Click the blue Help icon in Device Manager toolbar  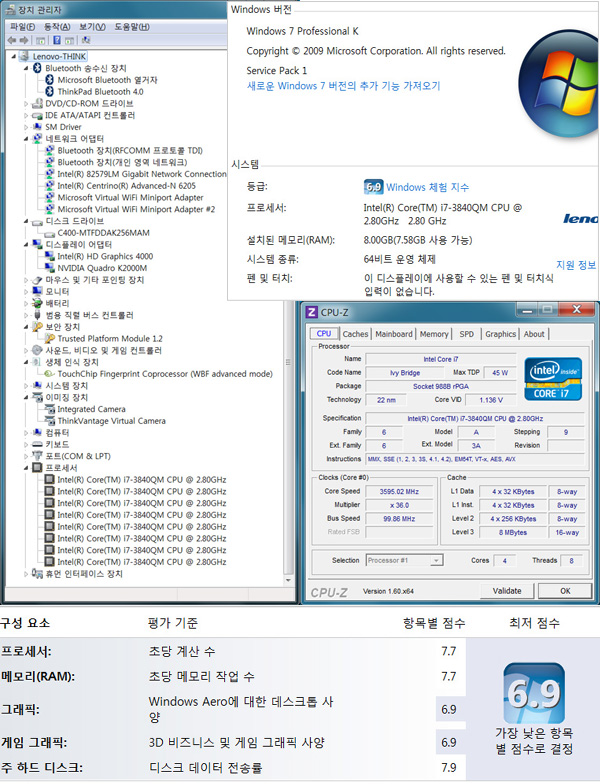click(56, 40)
